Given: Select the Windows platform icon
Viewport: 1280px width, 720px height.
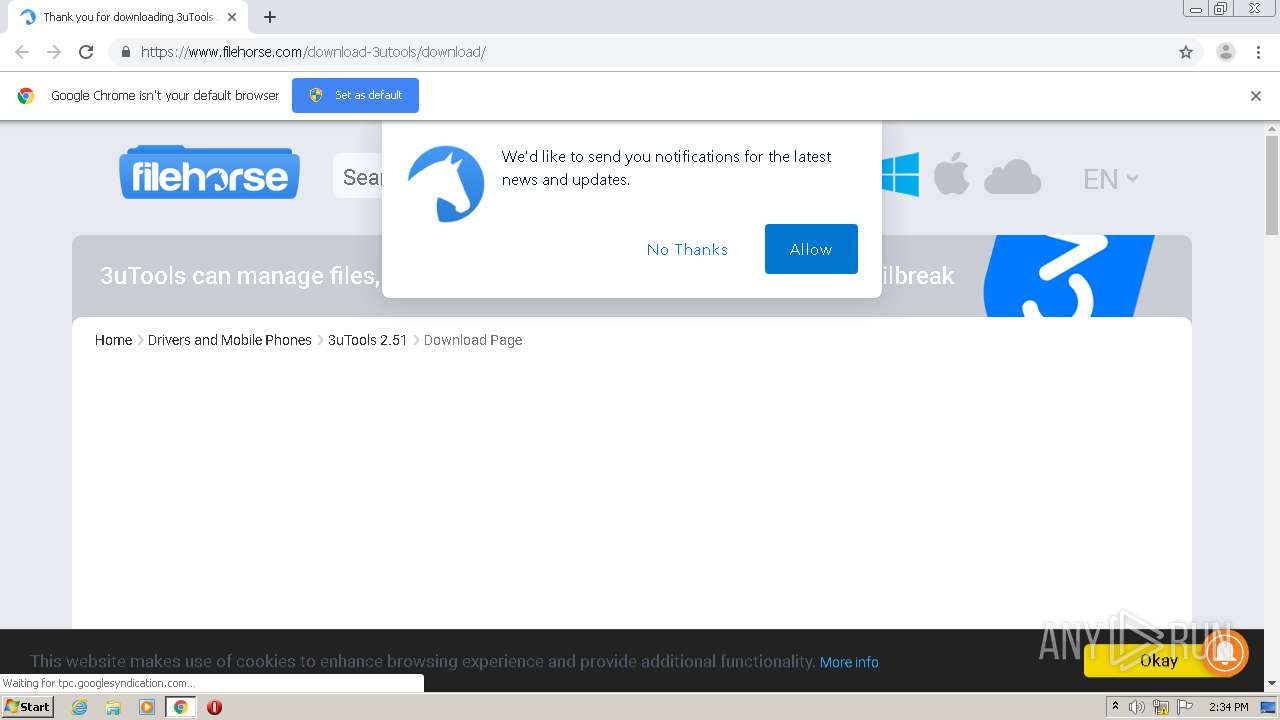Looking at the screenshot, I should (x=900, y=175).
